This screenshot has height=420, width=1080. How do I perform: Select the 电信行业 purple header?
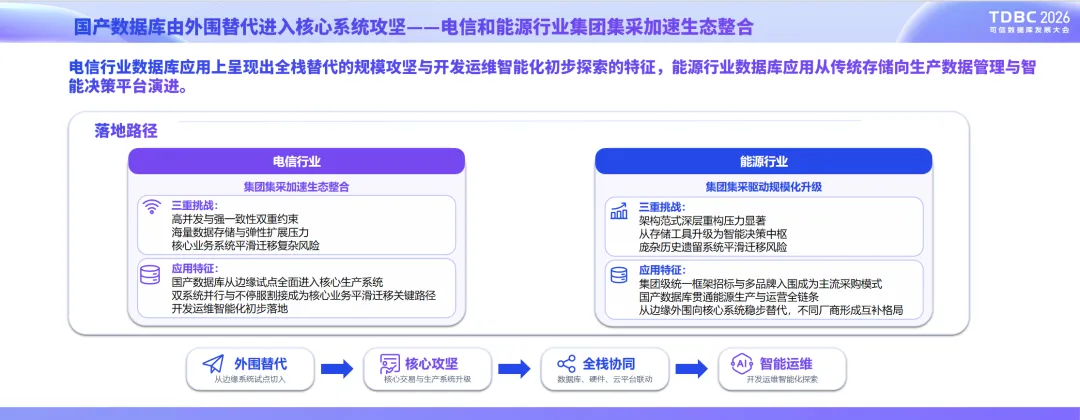[297, 162]
